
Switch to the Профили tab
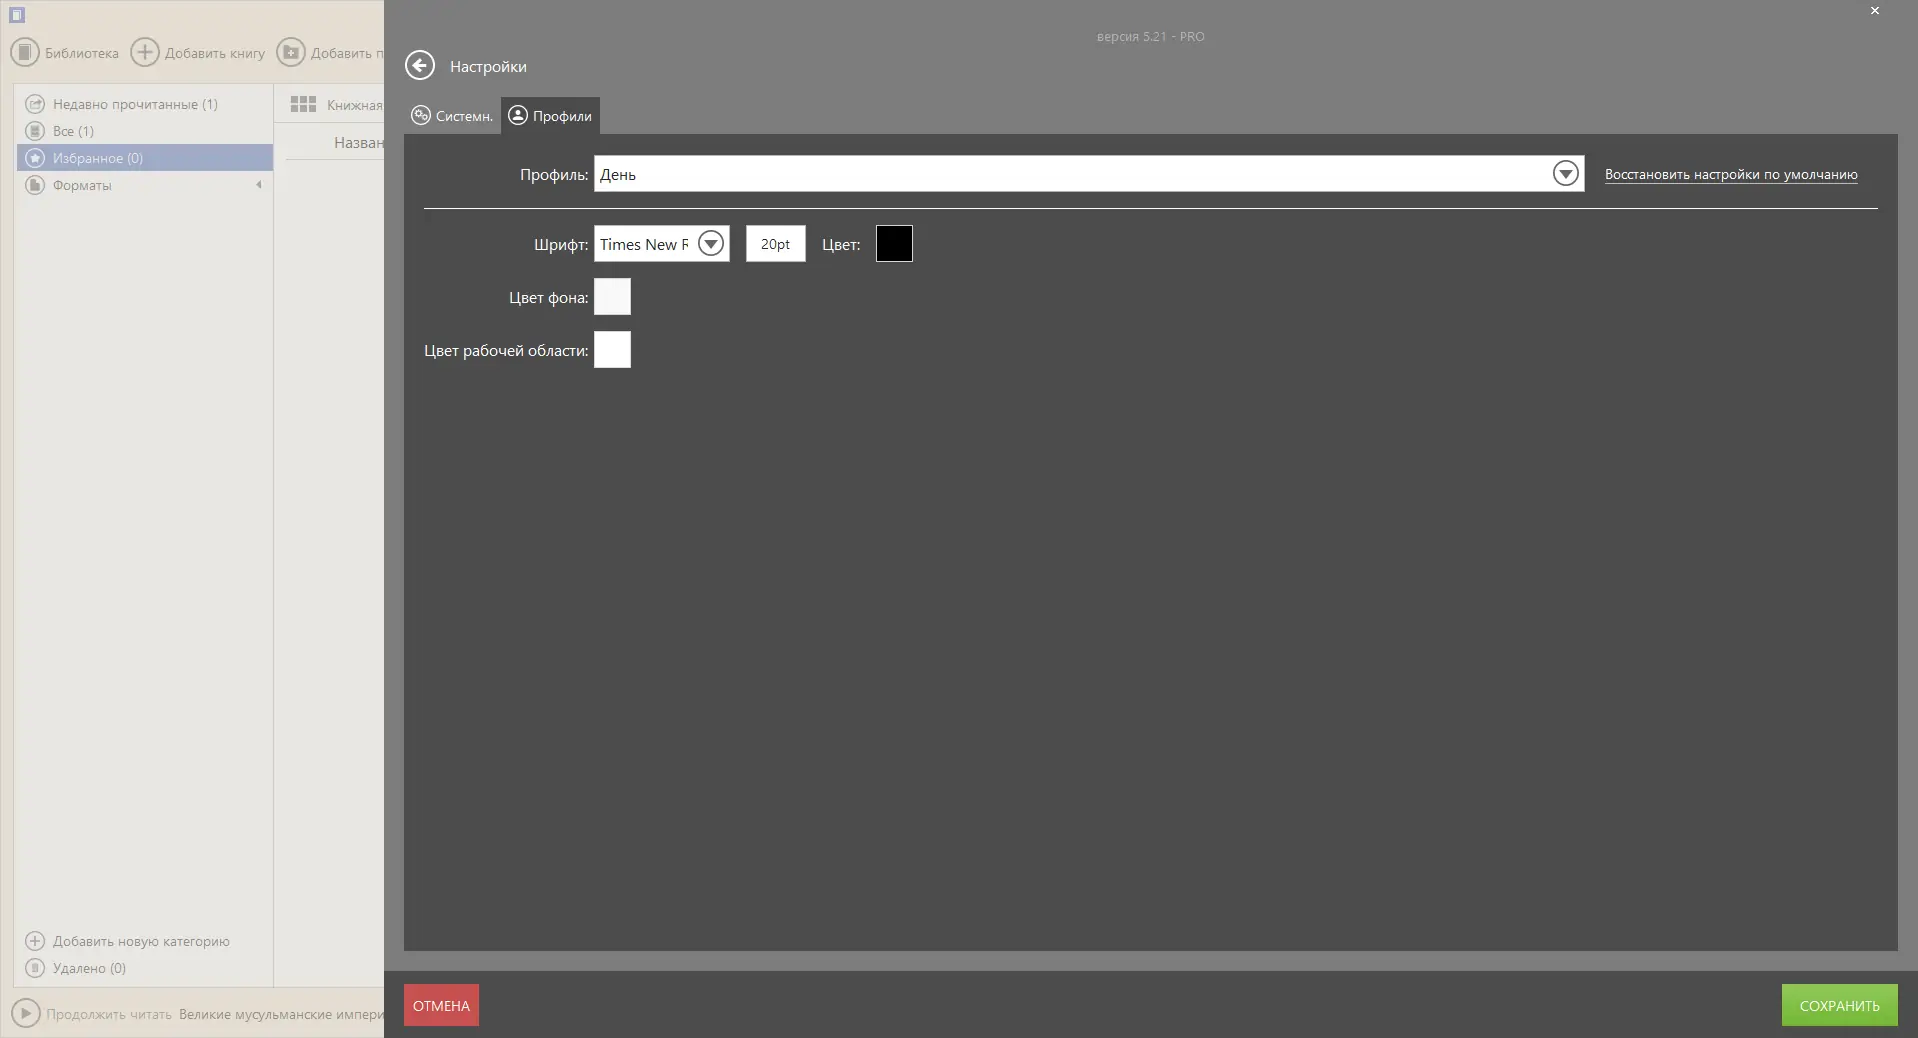[x=550, y=116]
